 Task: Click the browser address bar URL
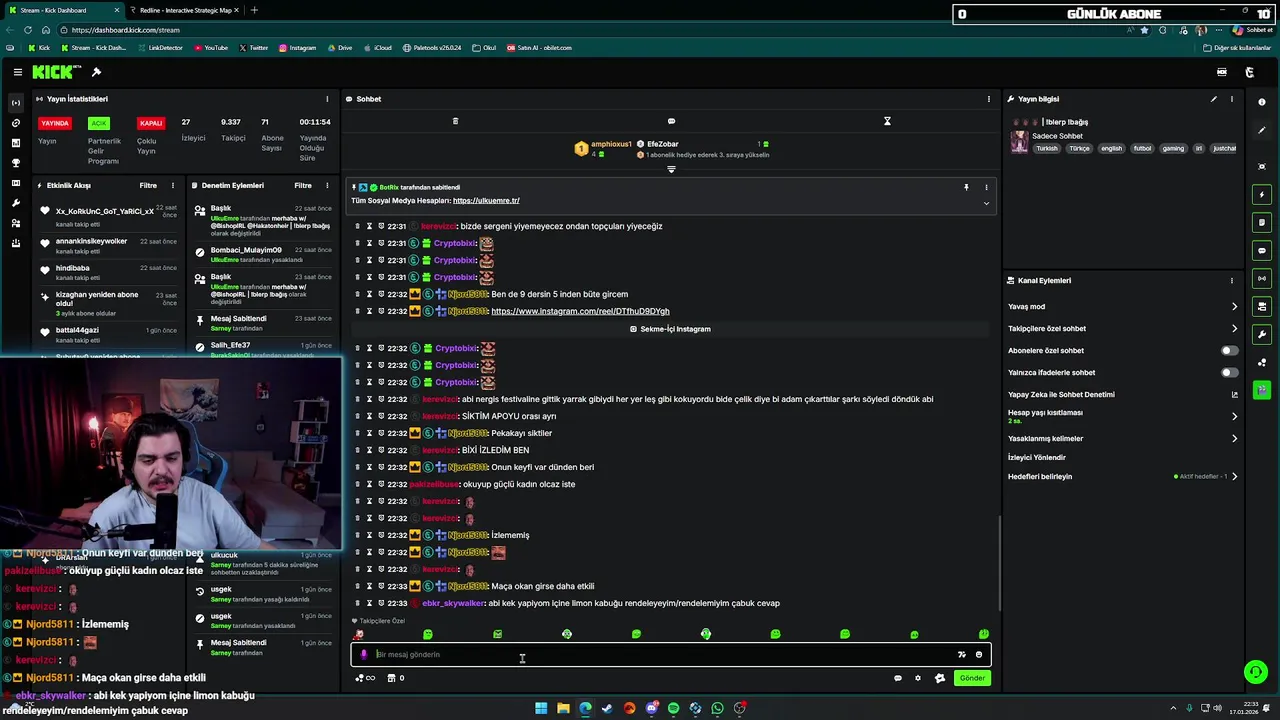[126, 30]
